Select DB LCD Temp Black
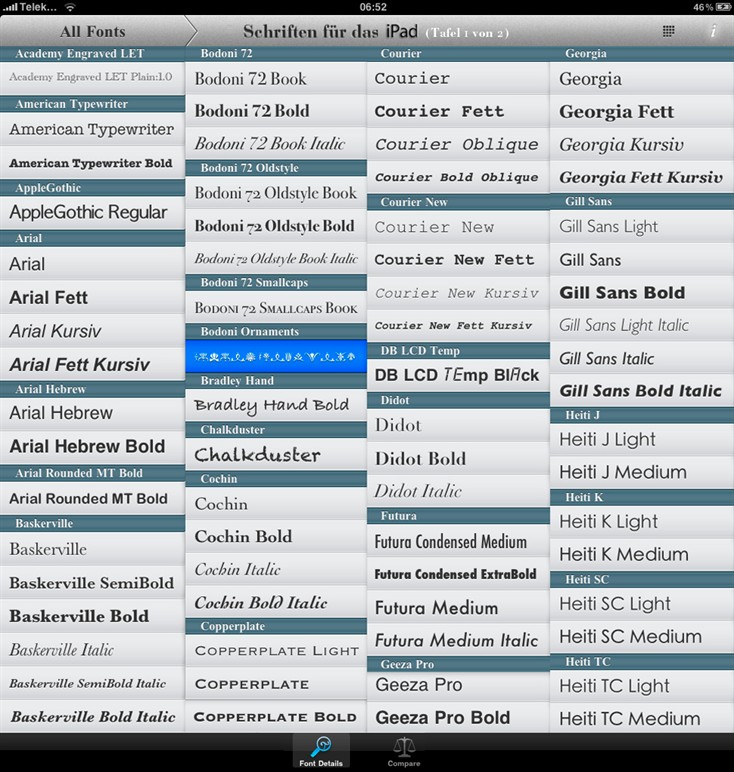734x772 pixels. pyautogui.click(x=458, y=375)
